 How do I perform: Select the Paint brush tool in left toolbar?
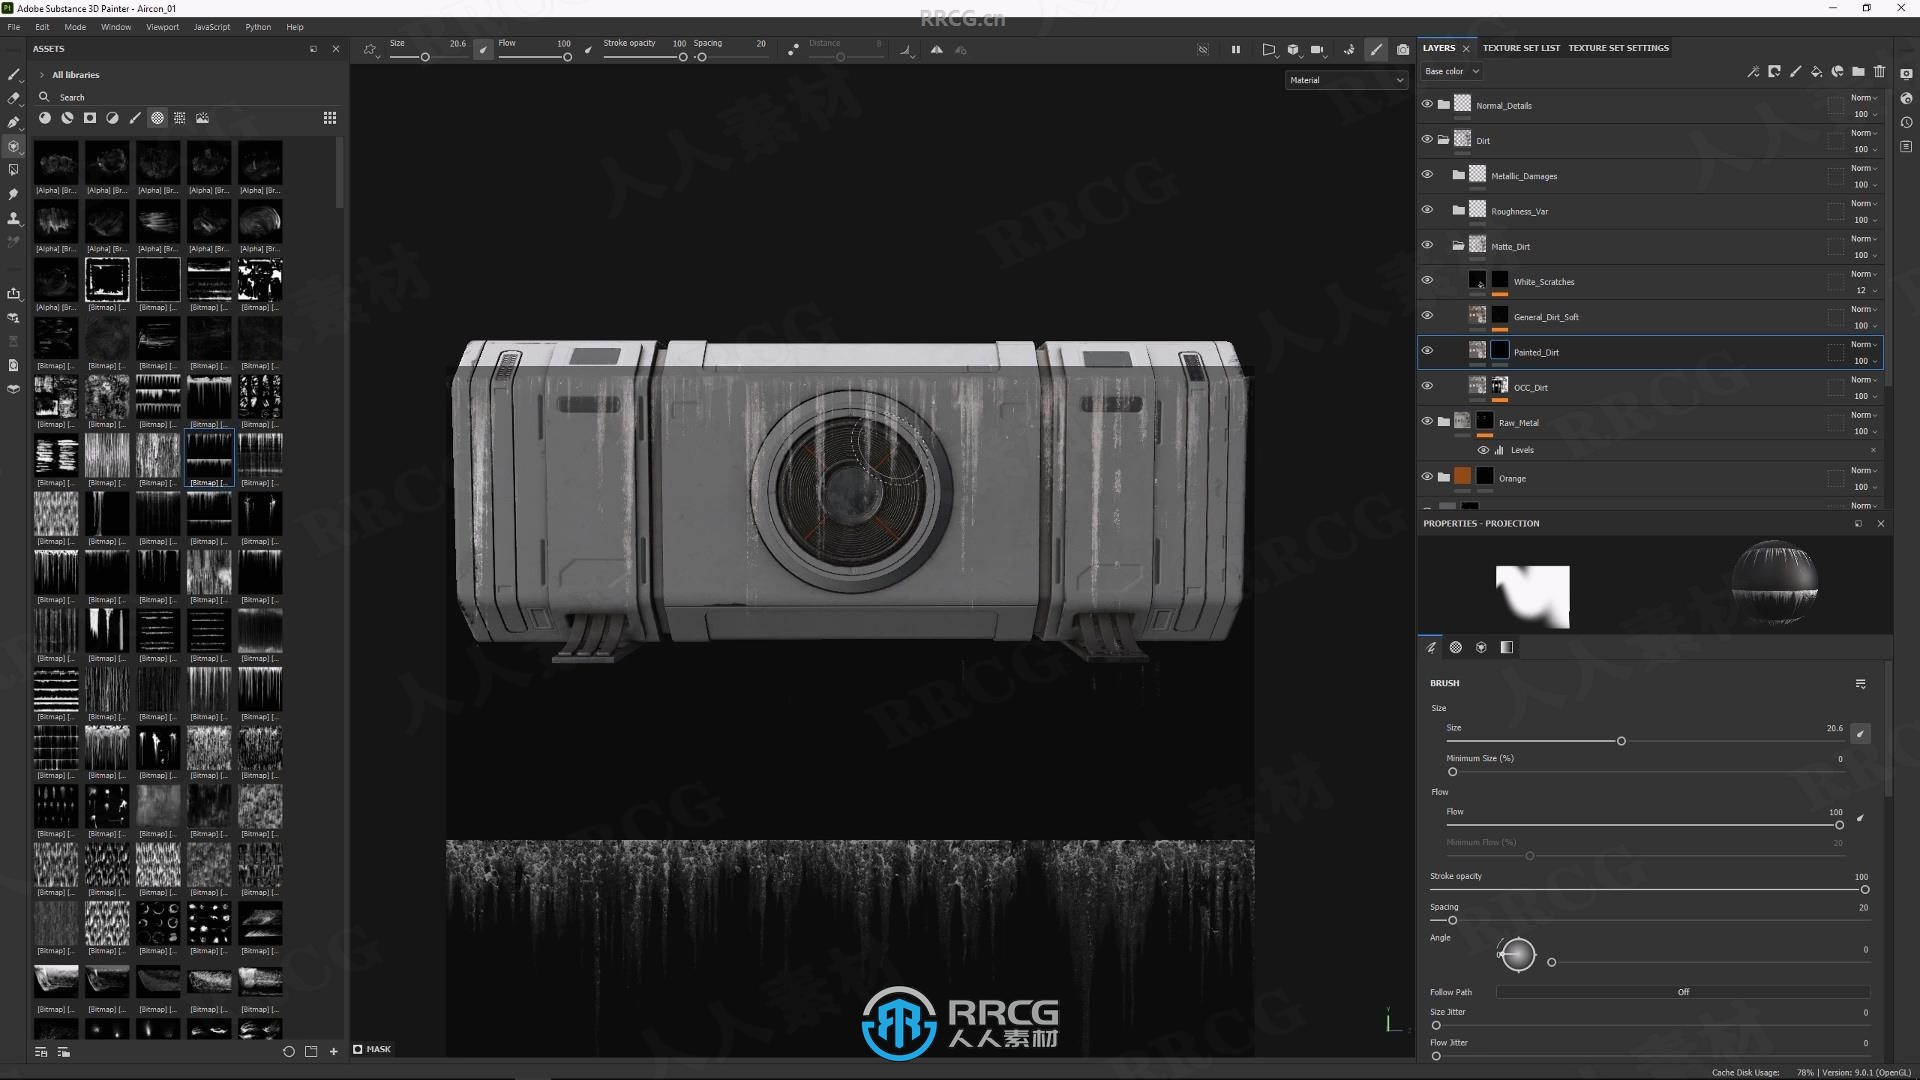pos(13,75)
